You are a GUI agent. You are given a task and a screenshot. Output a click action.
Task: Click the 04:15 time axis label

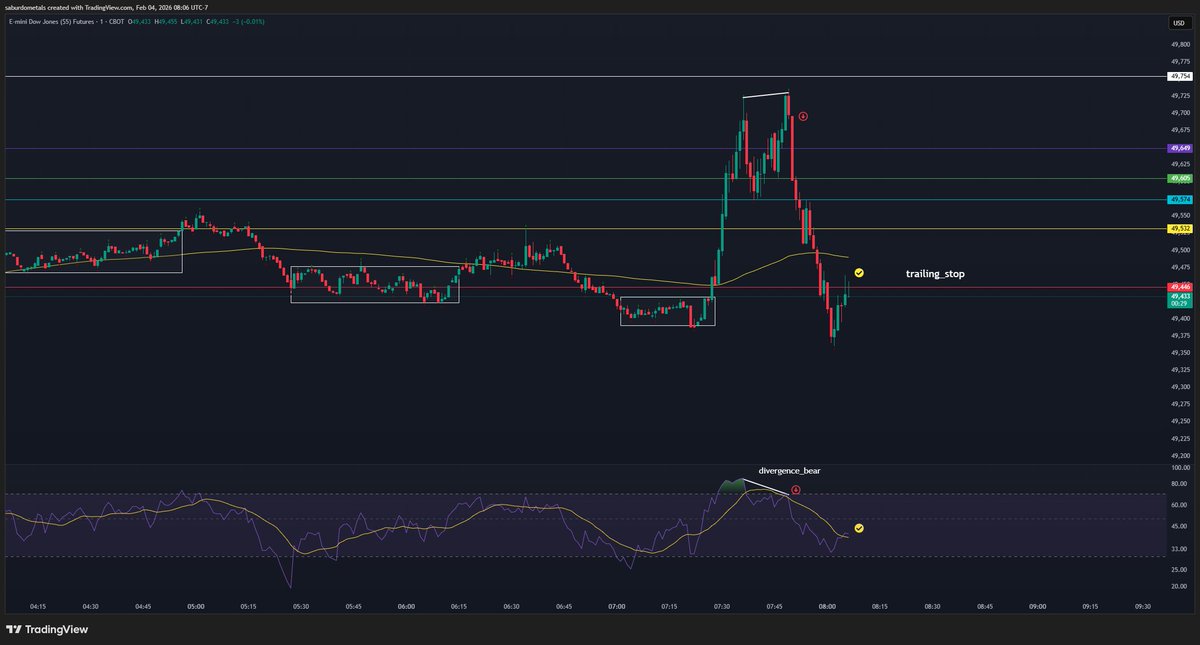tap(38, 606)
